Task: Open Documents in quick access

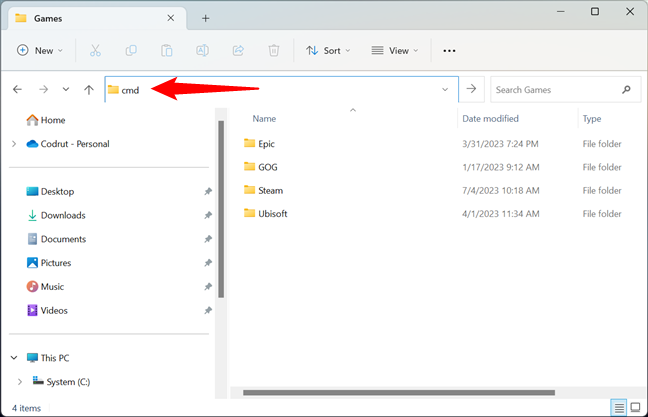Action: (x=56, y=239)
